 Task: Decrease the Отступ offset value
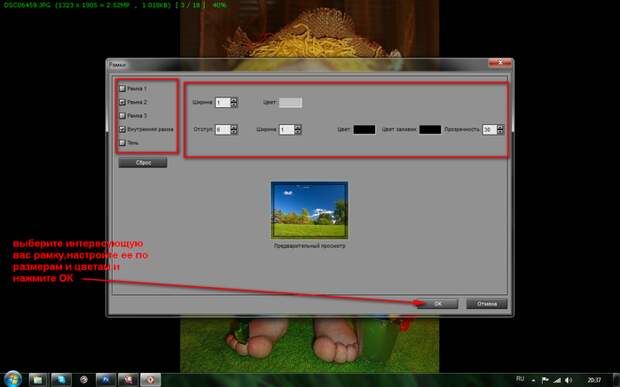[x=234, y=132]
